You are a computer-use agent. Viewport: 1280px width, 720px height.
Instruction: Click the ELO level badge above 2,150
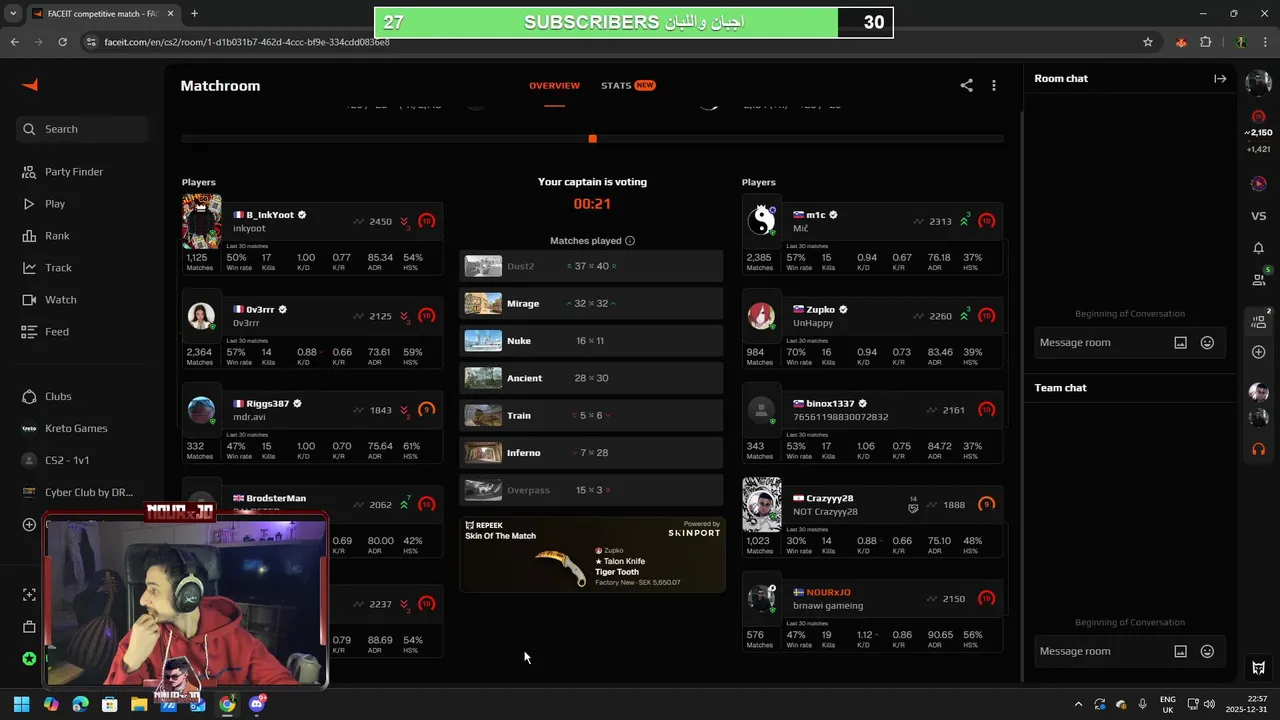click(x=1258, y=117)
